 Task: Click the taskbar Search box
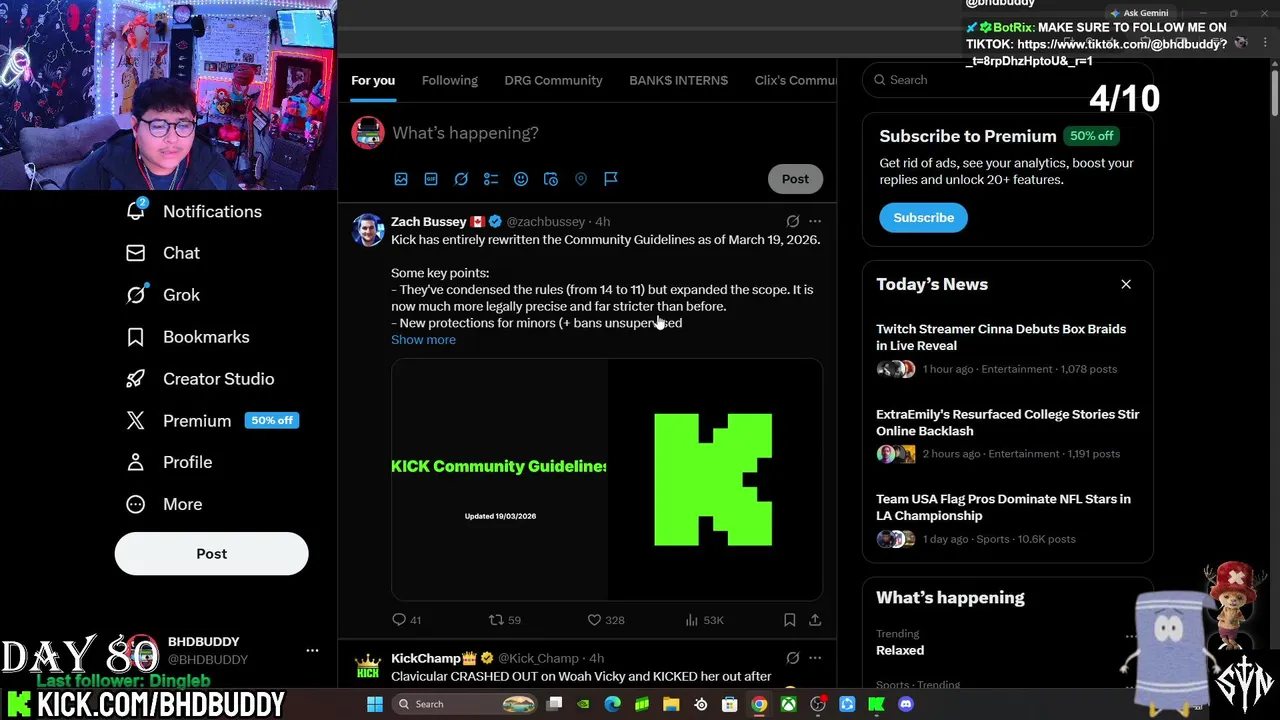(463, 704)
